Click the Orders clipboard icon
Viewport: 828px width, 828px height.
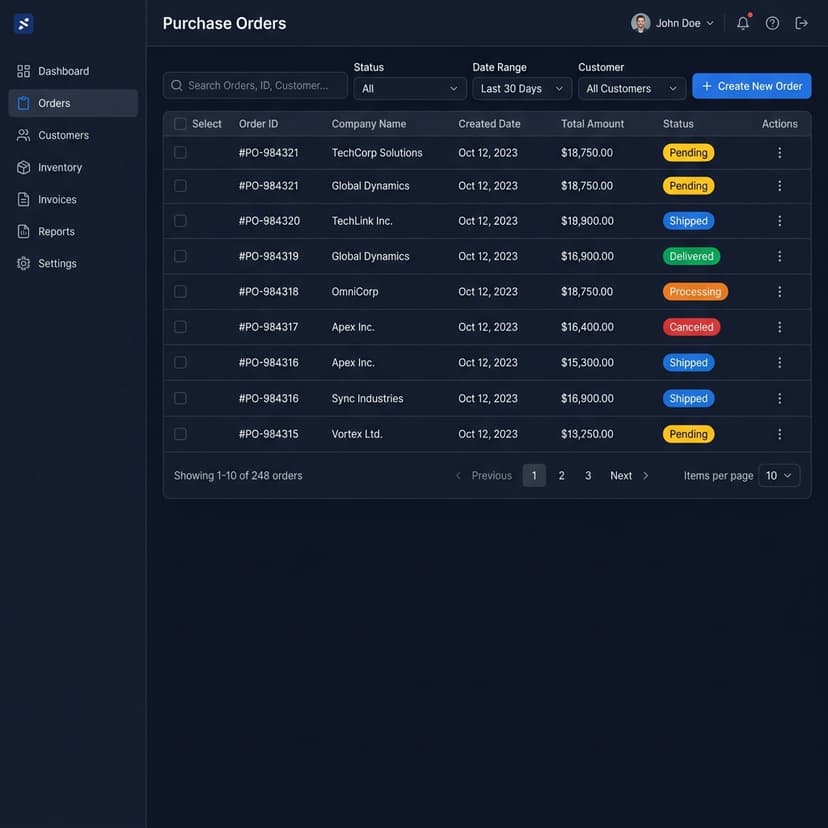pyautogui.click(x=23, y=103)
